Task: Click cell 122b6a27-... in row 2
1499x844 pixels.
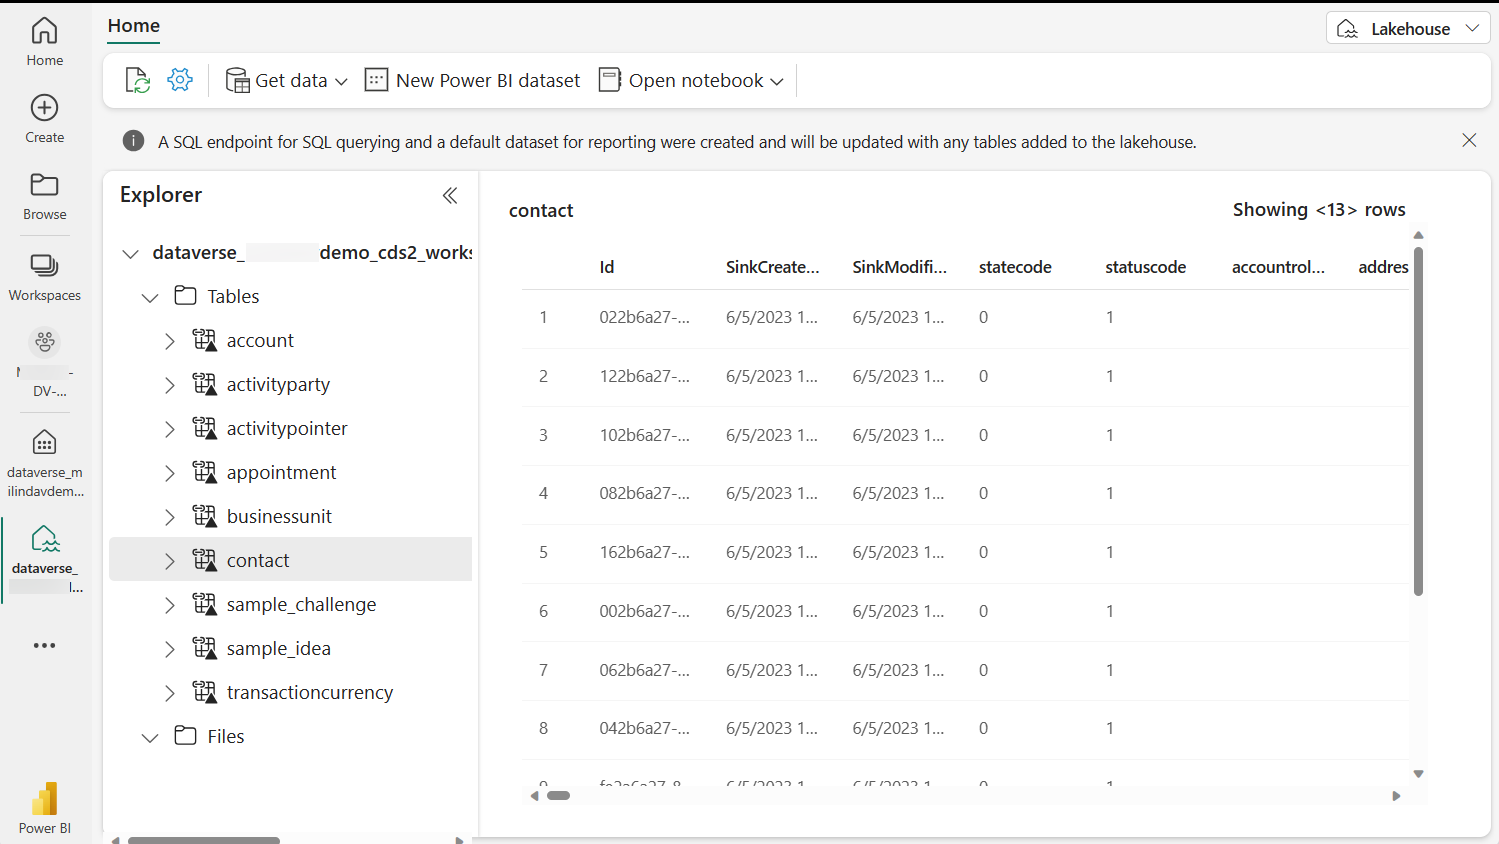Action: tap(644, 376)
